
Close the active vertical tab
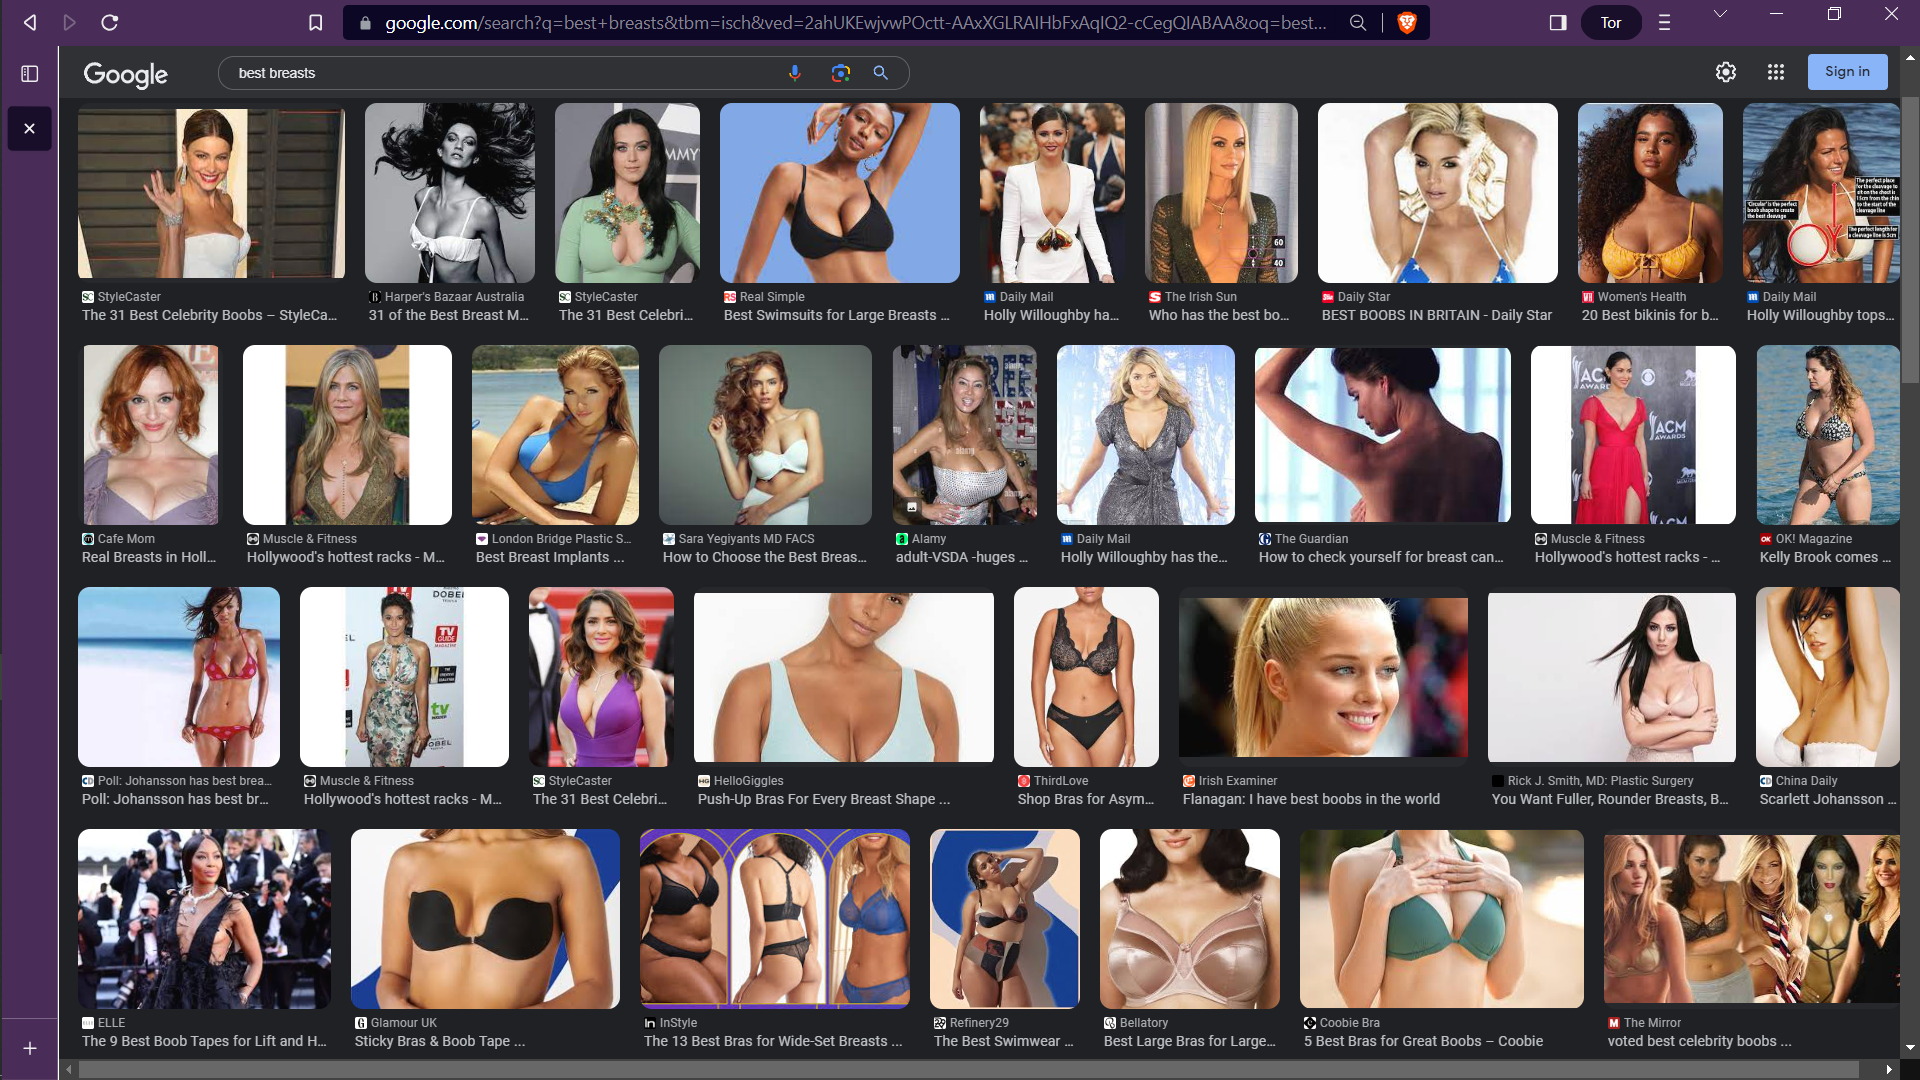[x=30, y=129]
